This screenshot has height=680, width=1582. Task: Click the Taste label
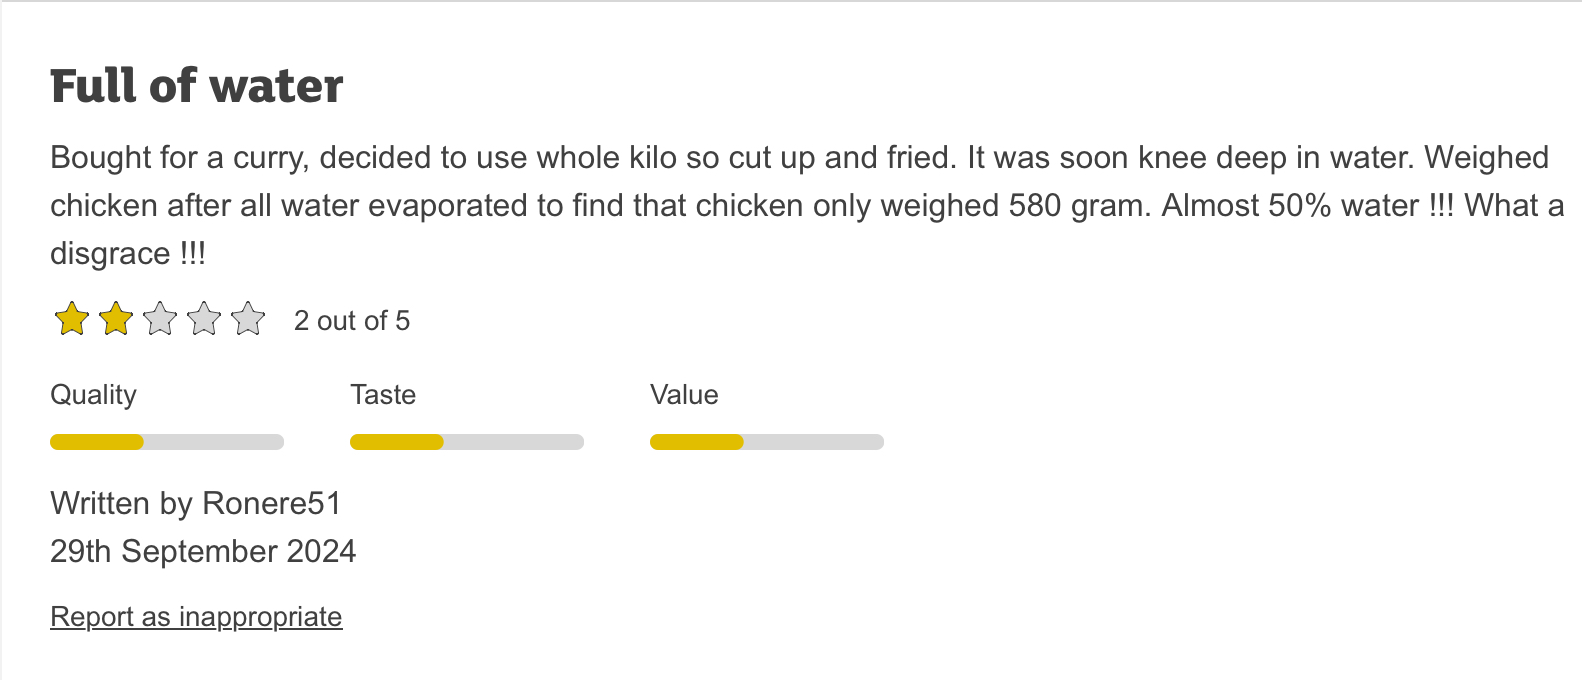click(x=383, y=395)
